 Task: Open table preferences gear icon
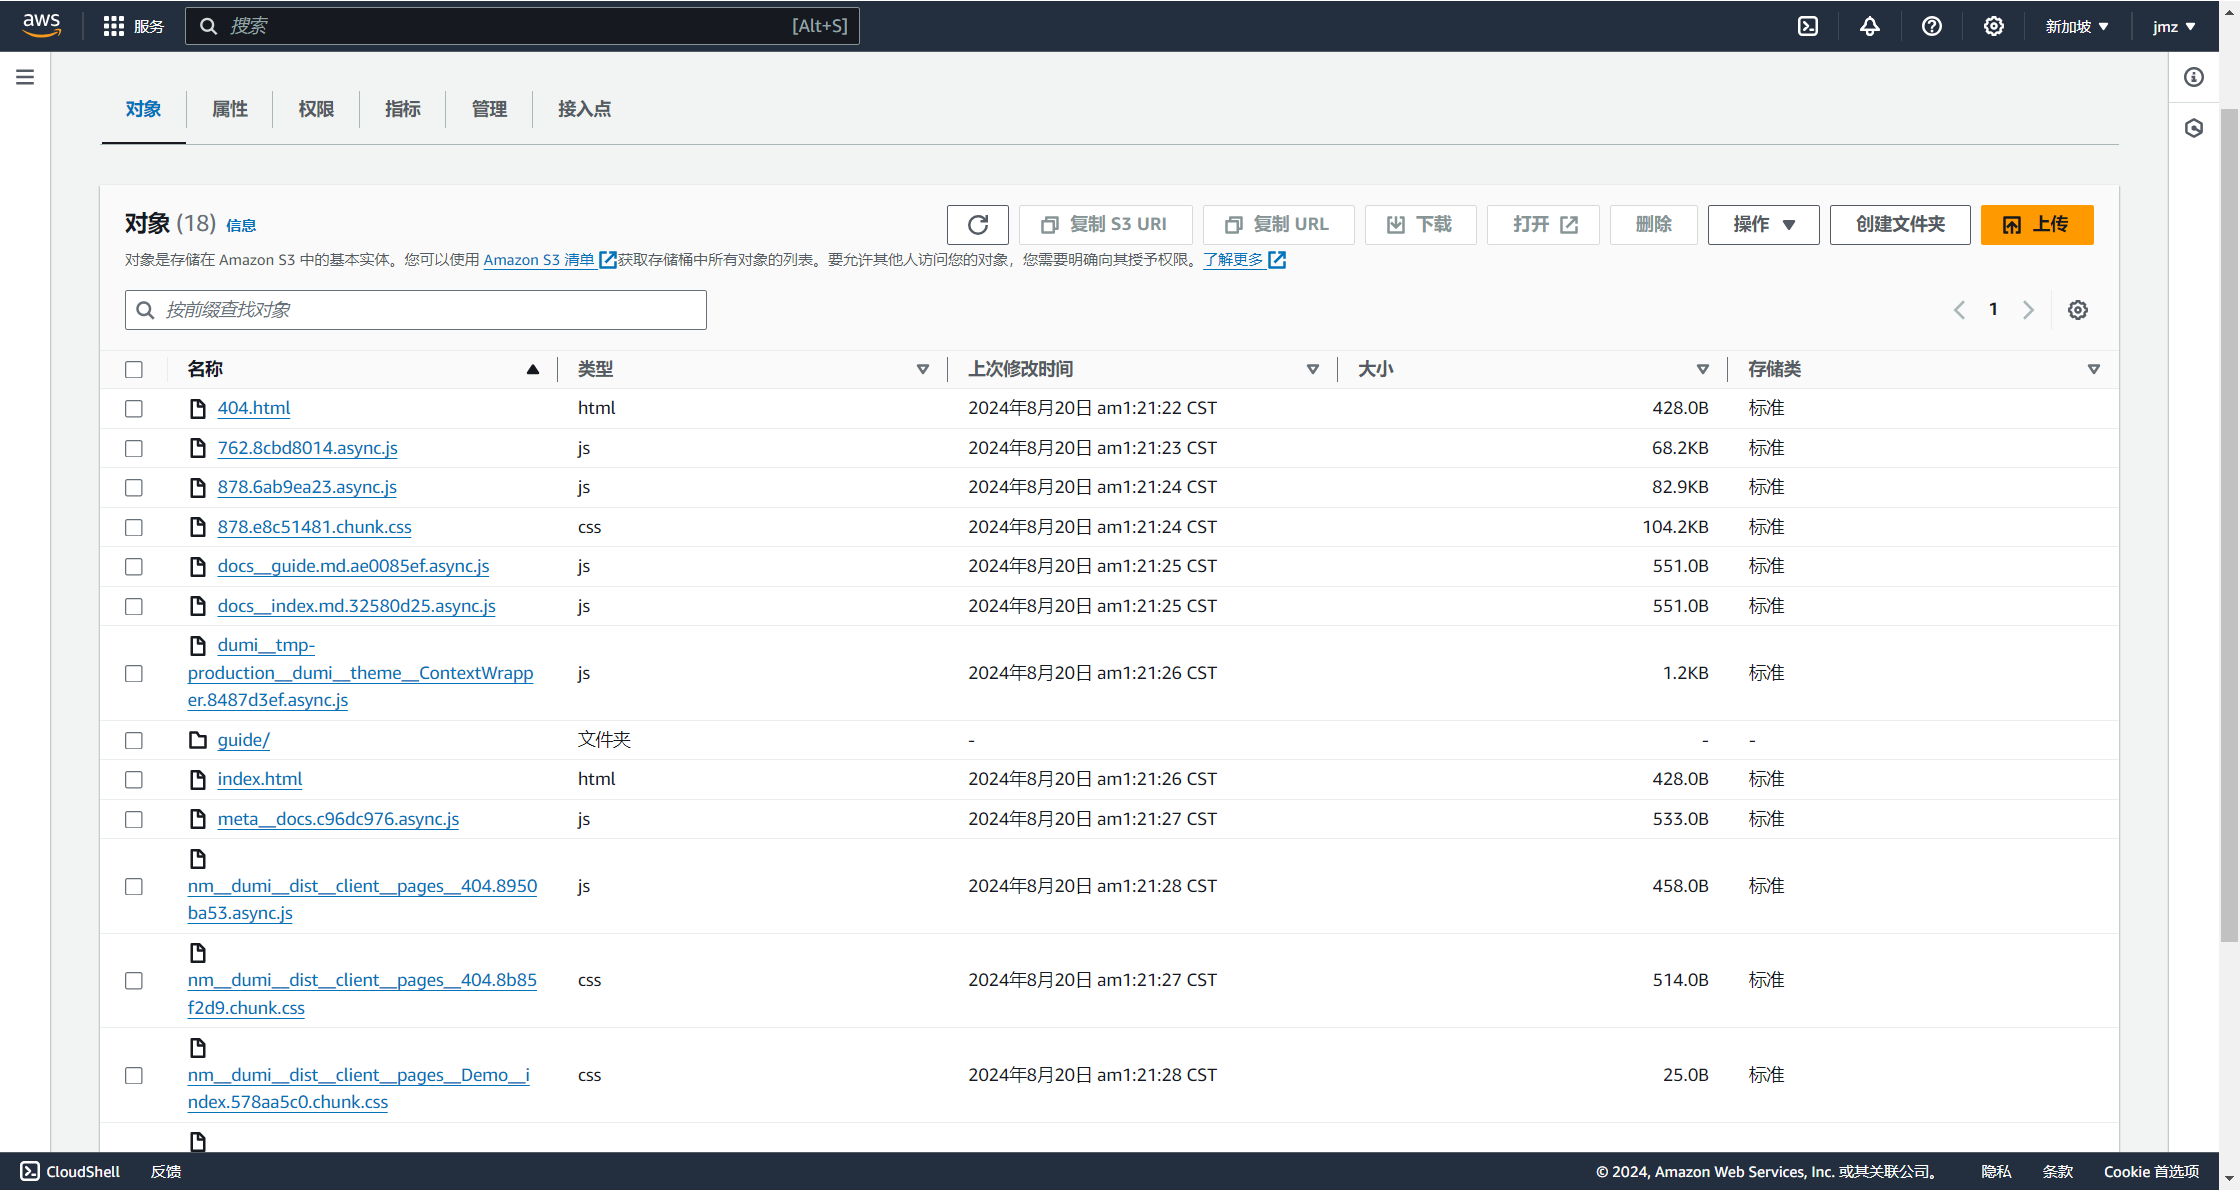[x=2078, y=310]
